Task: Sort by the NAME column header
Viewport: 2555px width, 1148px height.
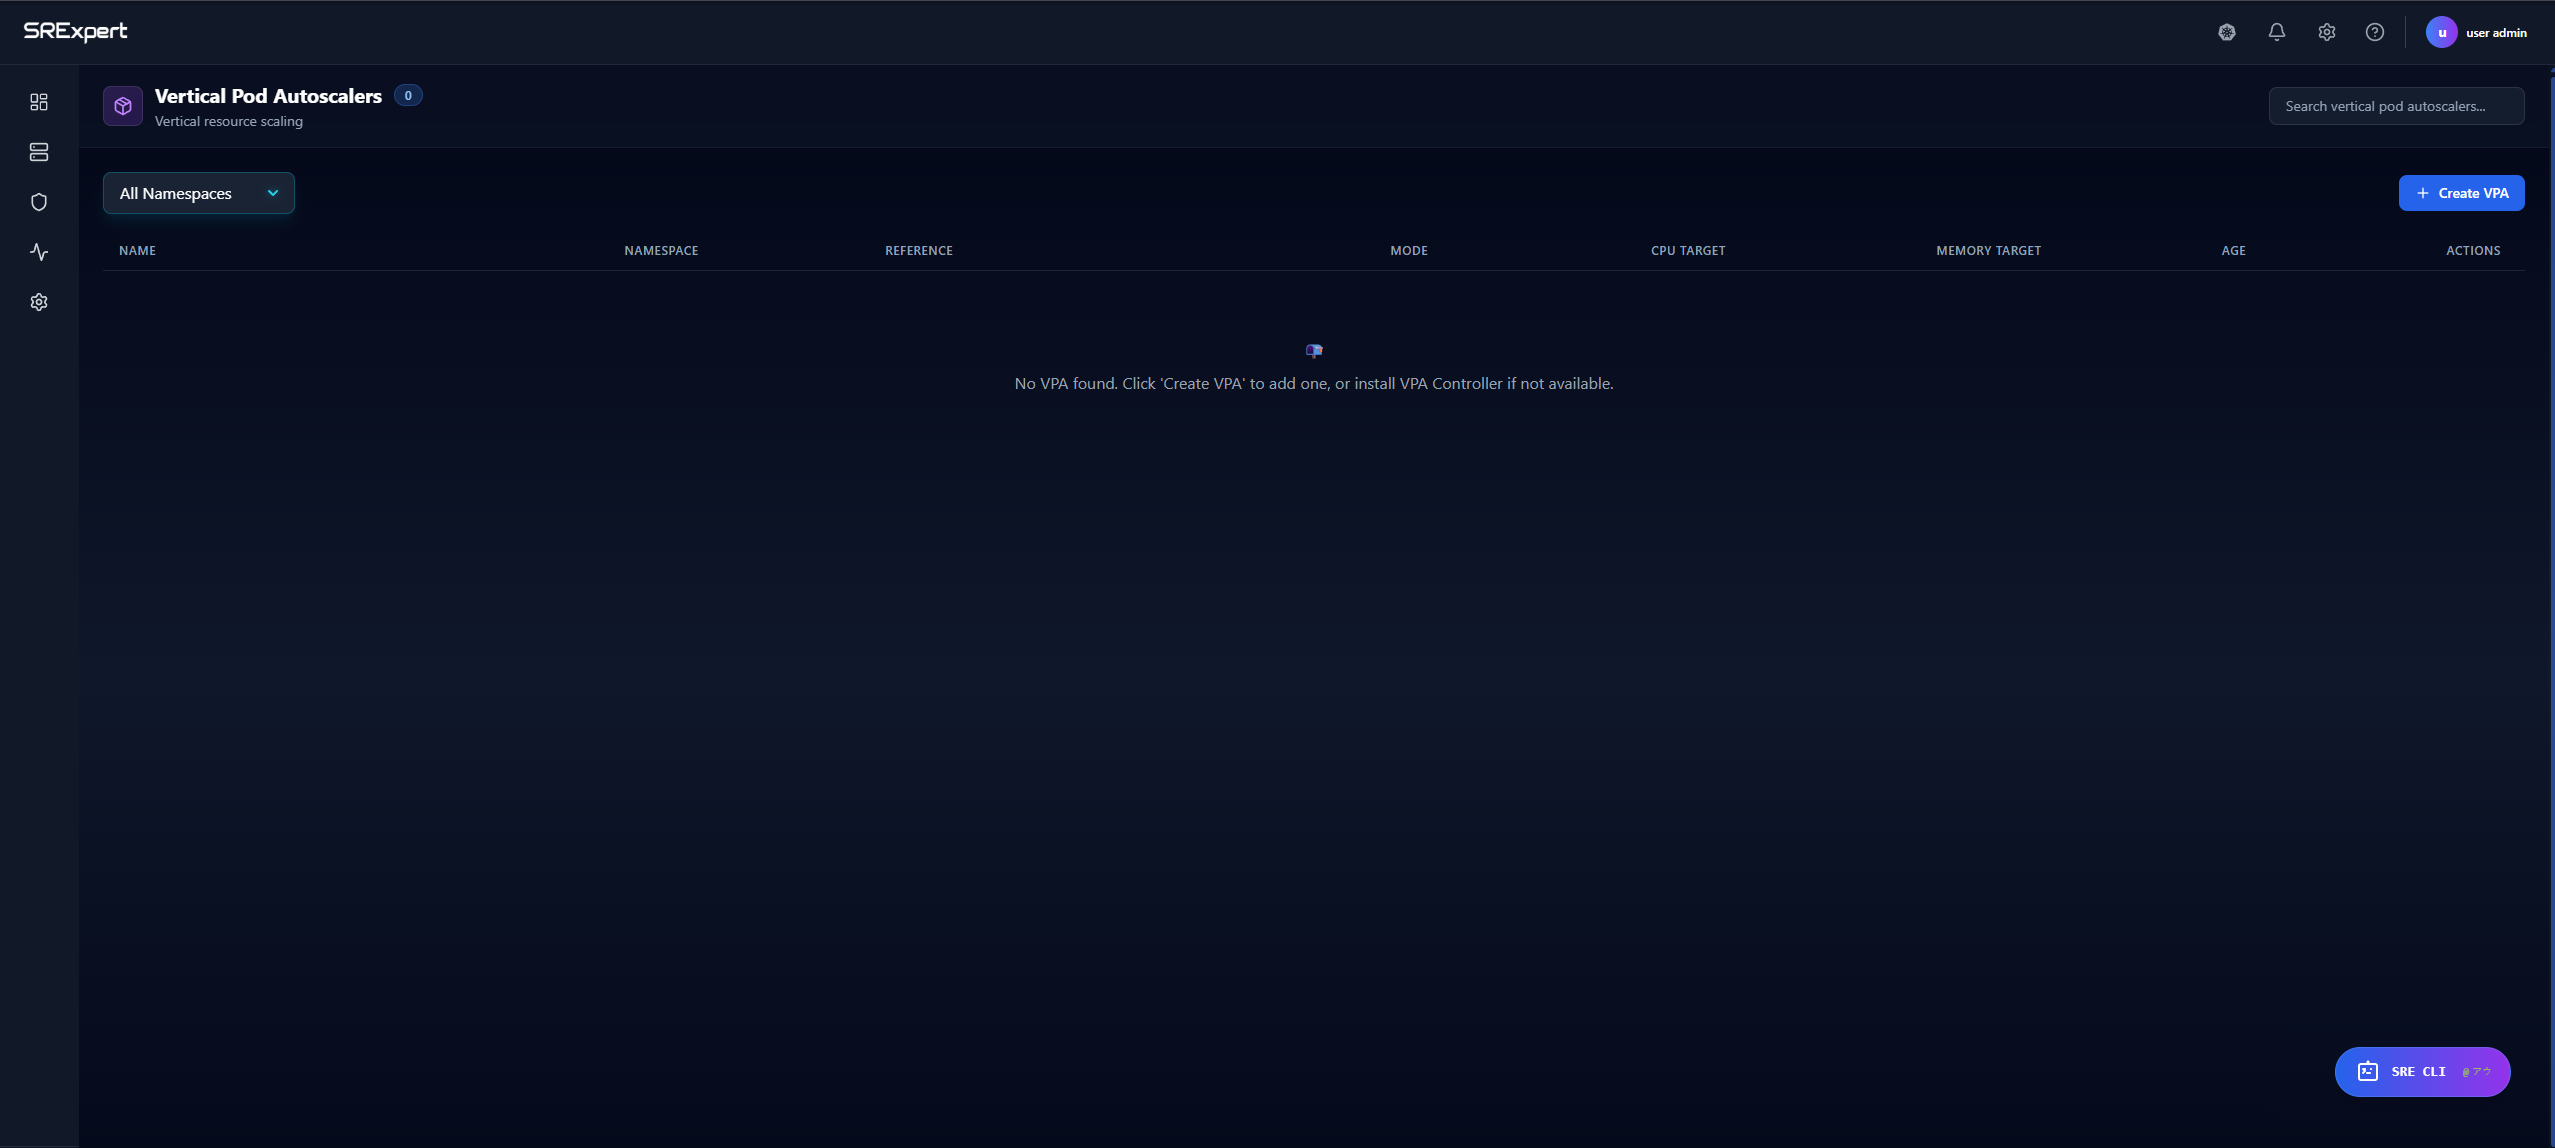Action: pyautogui.click(x=137, y=251)
